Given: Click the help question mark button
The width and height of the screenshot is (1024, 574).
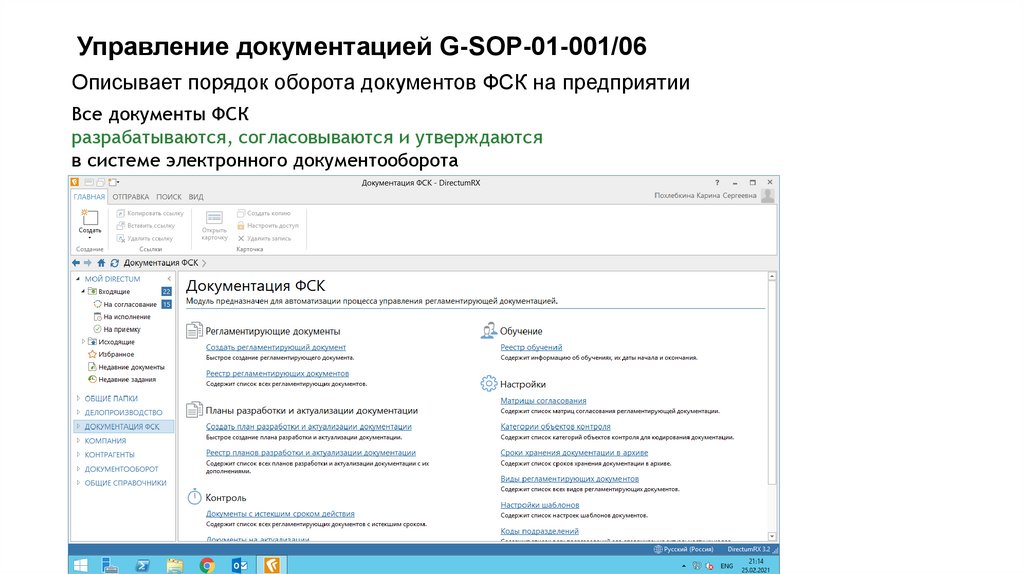Looking at the screenshot, I should coord(717,182).
